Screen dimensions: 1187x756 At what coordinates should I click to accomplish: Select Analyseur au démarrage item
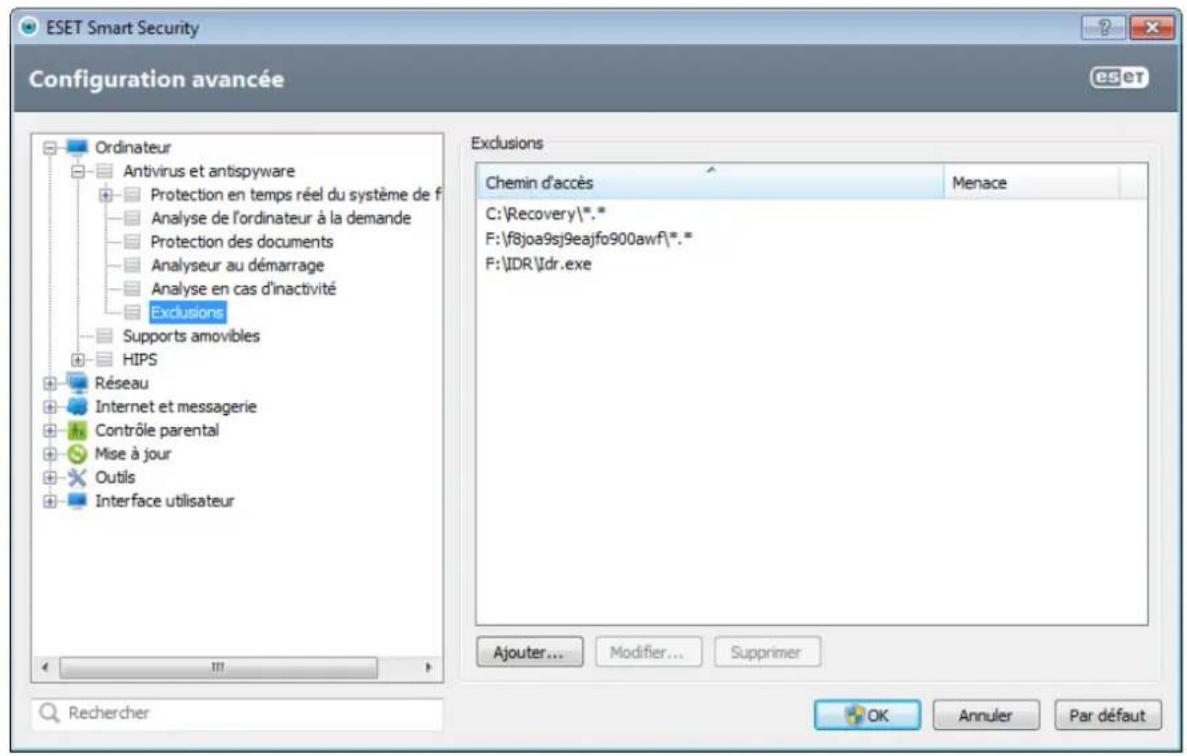tap(237, 265)
